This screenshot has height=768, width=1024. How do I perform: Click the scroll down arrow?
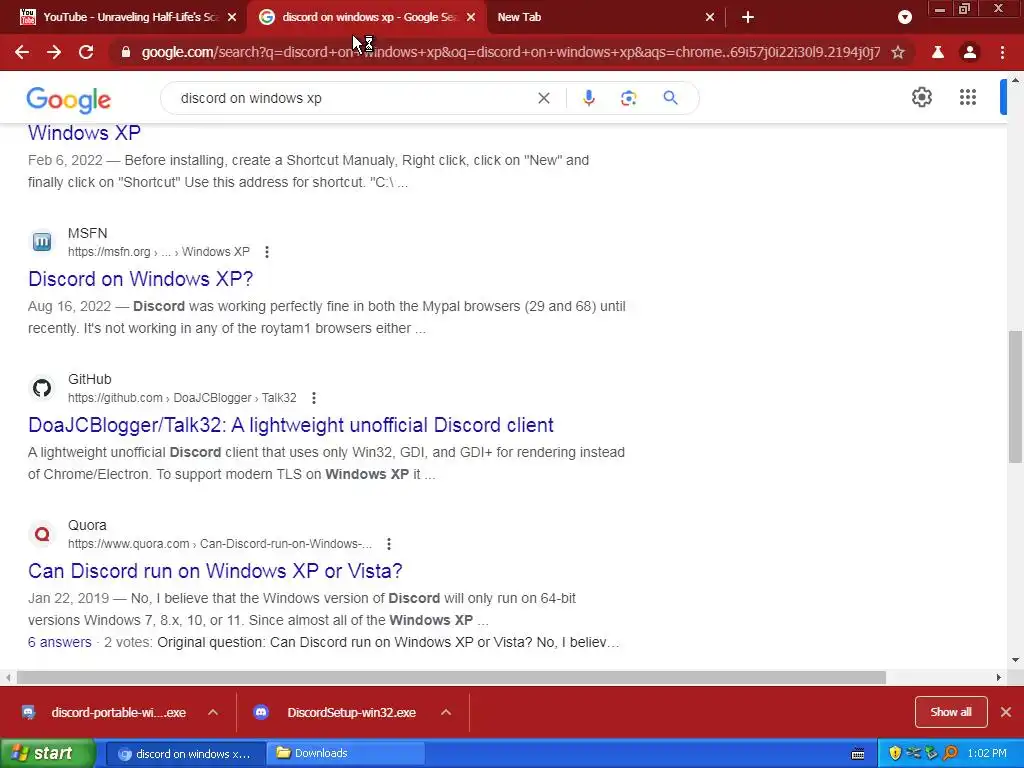pos(1016,660)
